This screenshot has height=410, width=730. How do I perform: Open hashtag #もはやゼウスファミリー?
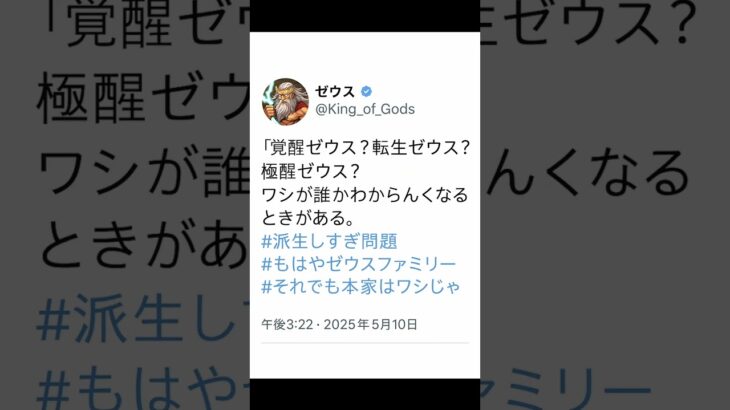[358, 264]
